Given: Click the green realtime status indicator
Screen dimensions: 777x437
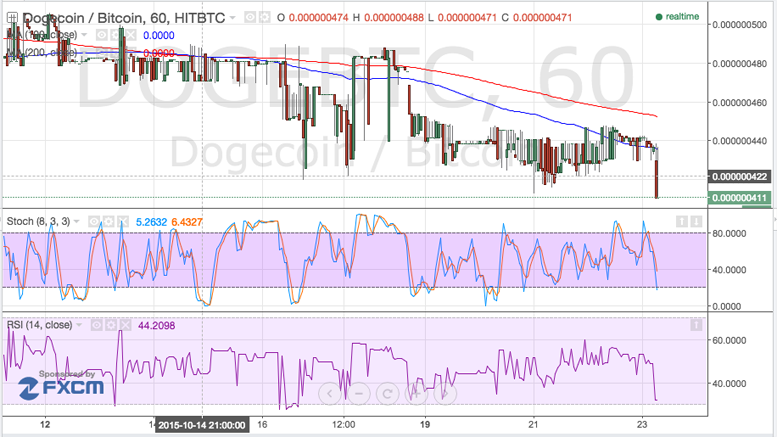Looking at the screenshot, I should 677,17.
